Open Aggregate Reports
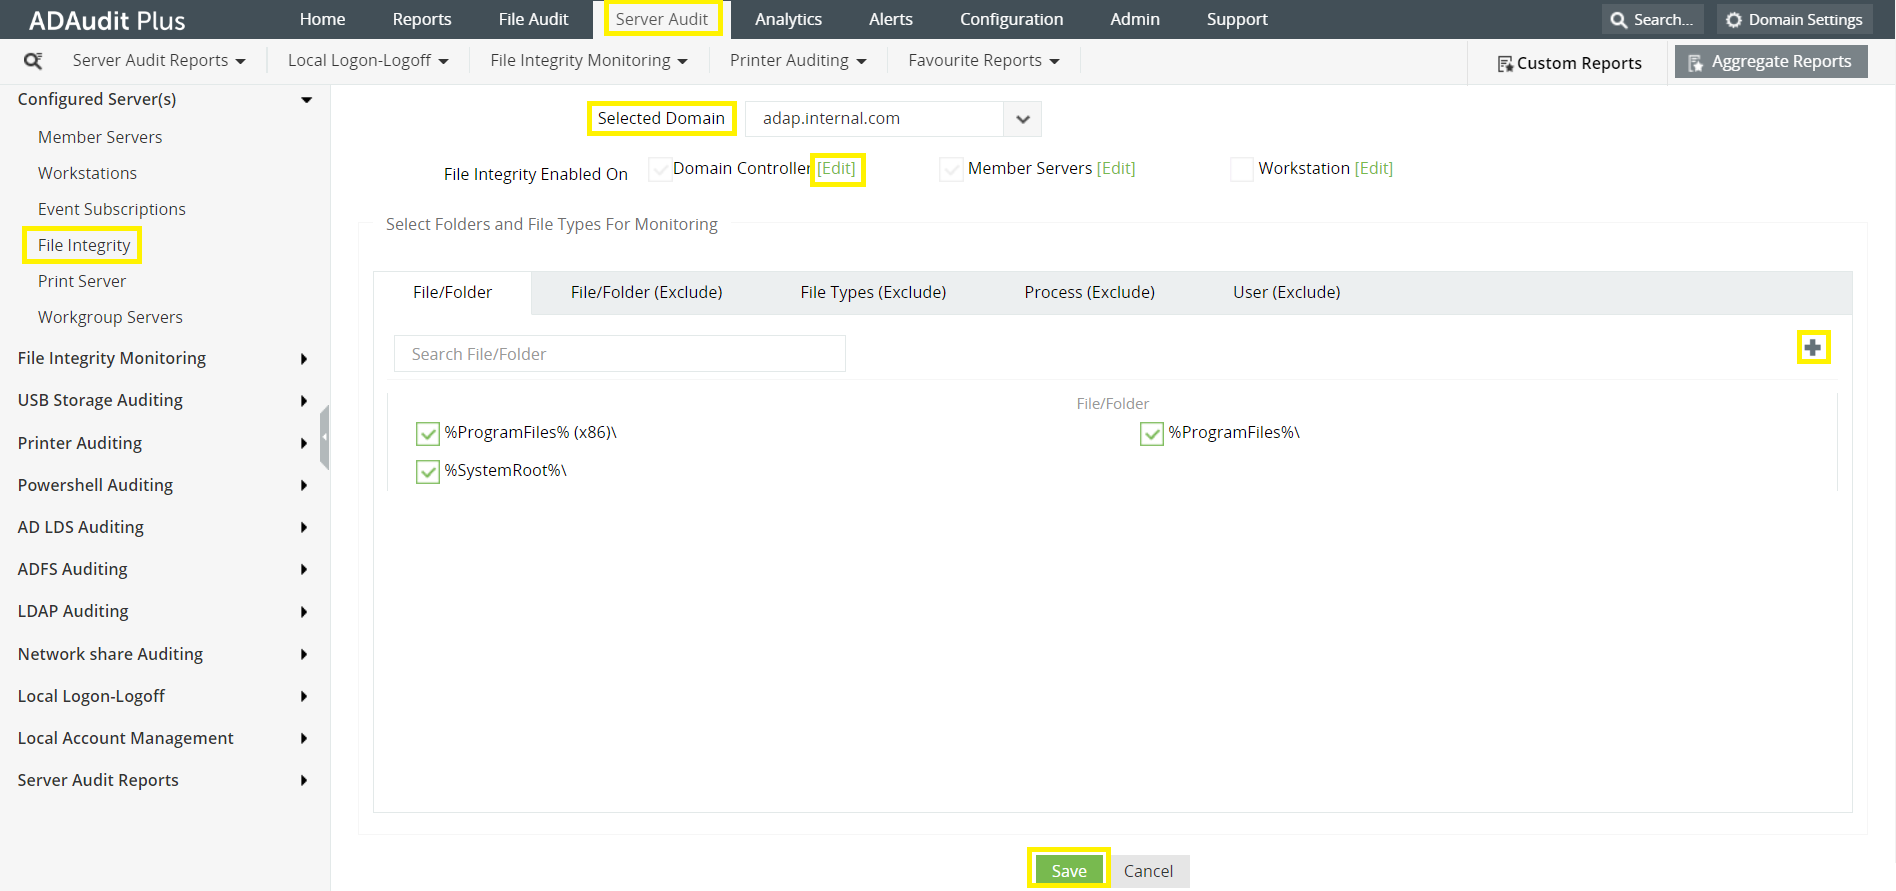This screenshot has height=891, width=1896. point(1770,62)
